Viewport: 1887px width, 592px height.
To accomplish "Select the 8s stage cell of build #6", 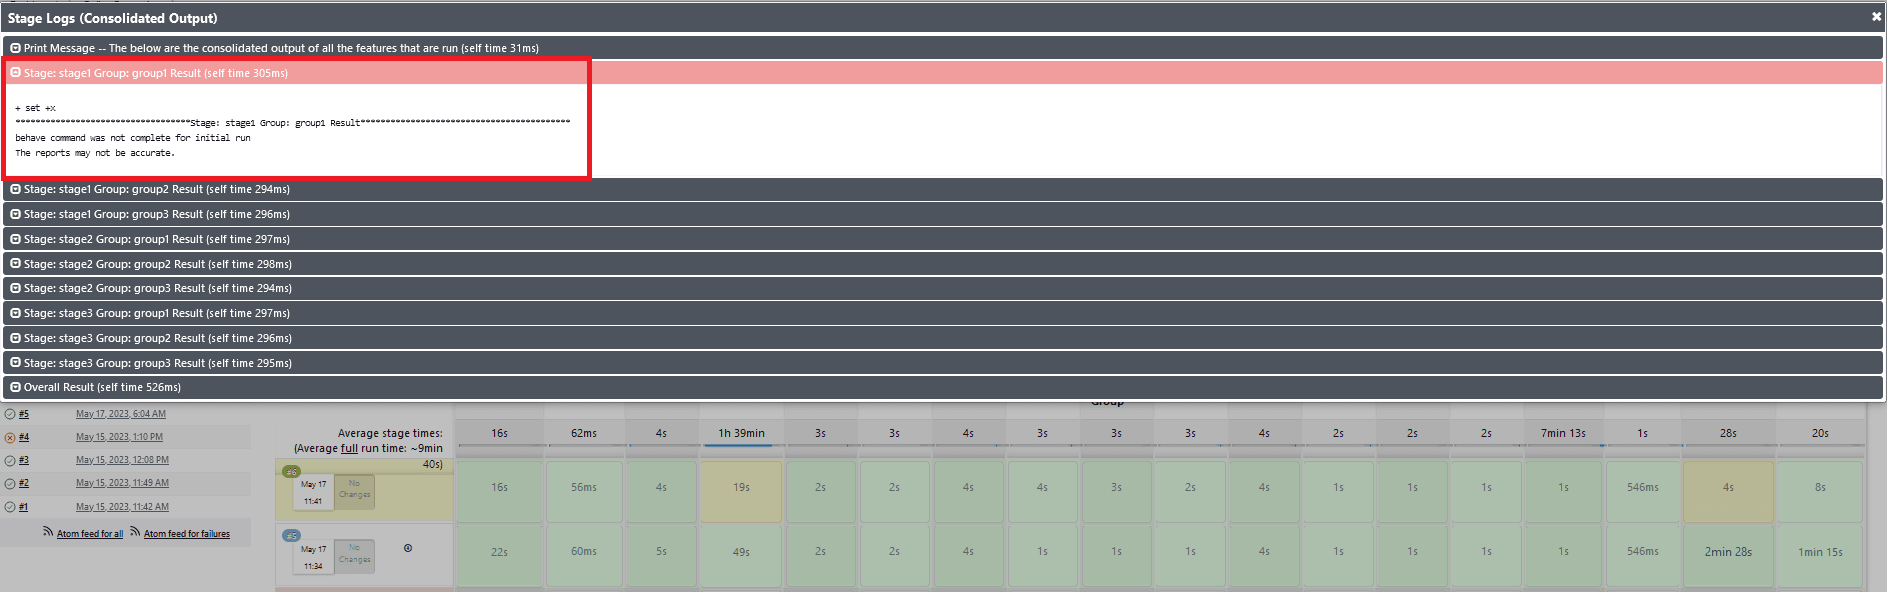I will (1820, 491).
